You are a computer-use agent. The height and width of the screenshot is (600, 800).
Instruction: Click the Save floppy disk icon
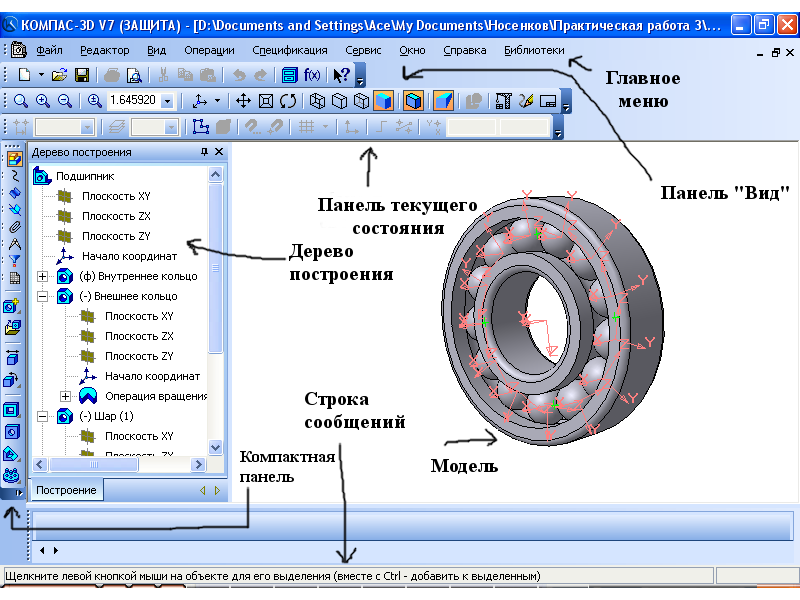click(x=82, y=75)
